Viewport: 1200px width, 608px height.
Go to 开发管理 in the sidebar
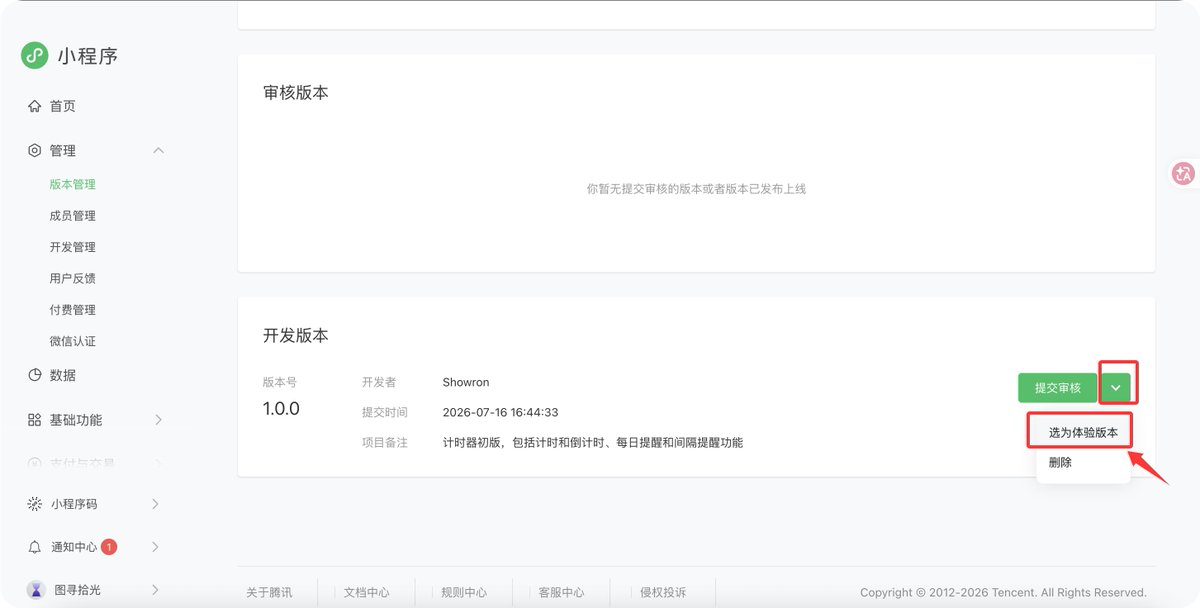tap(73, 247)
